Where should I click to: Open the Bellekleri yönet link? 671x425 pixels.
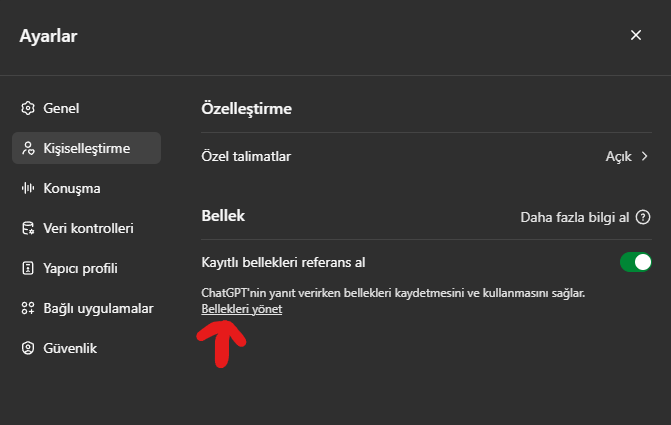click(x=242, y=310)
